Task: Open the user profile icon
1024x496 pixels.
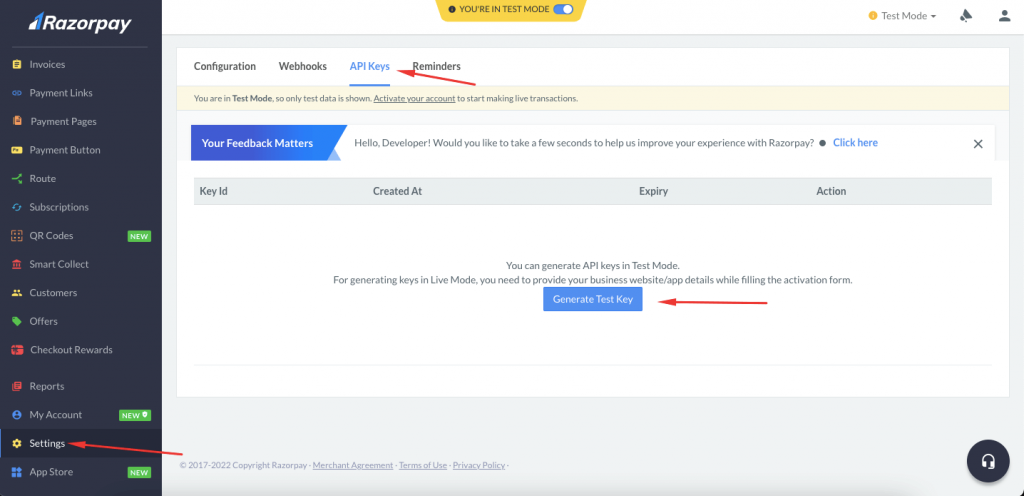Action: click(x=1004, y=16)
